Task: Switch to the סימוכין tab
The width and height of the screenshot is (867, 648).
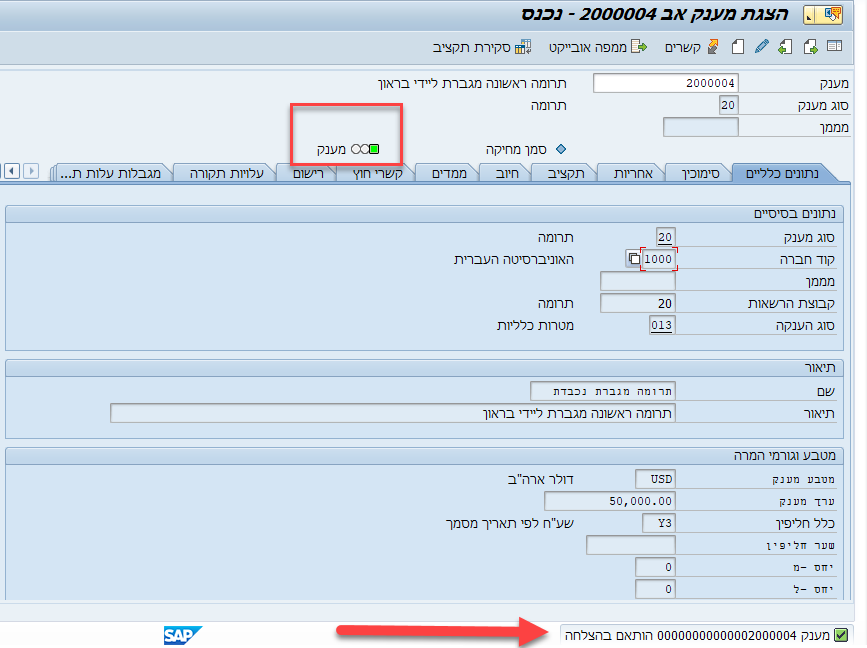Action: pyautogui.click(x=700, y=174)
